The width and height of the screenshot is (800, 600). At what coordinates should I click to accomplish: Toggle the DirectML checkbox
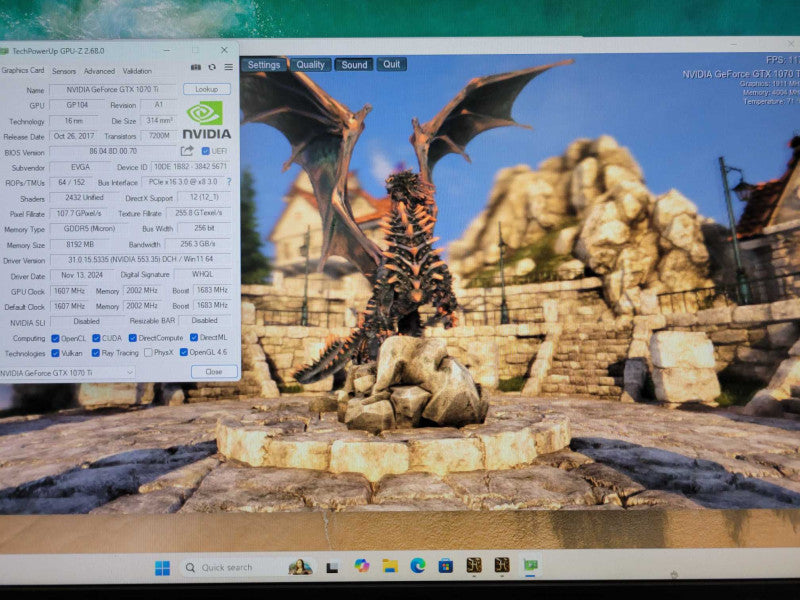[x=194, y=337]
